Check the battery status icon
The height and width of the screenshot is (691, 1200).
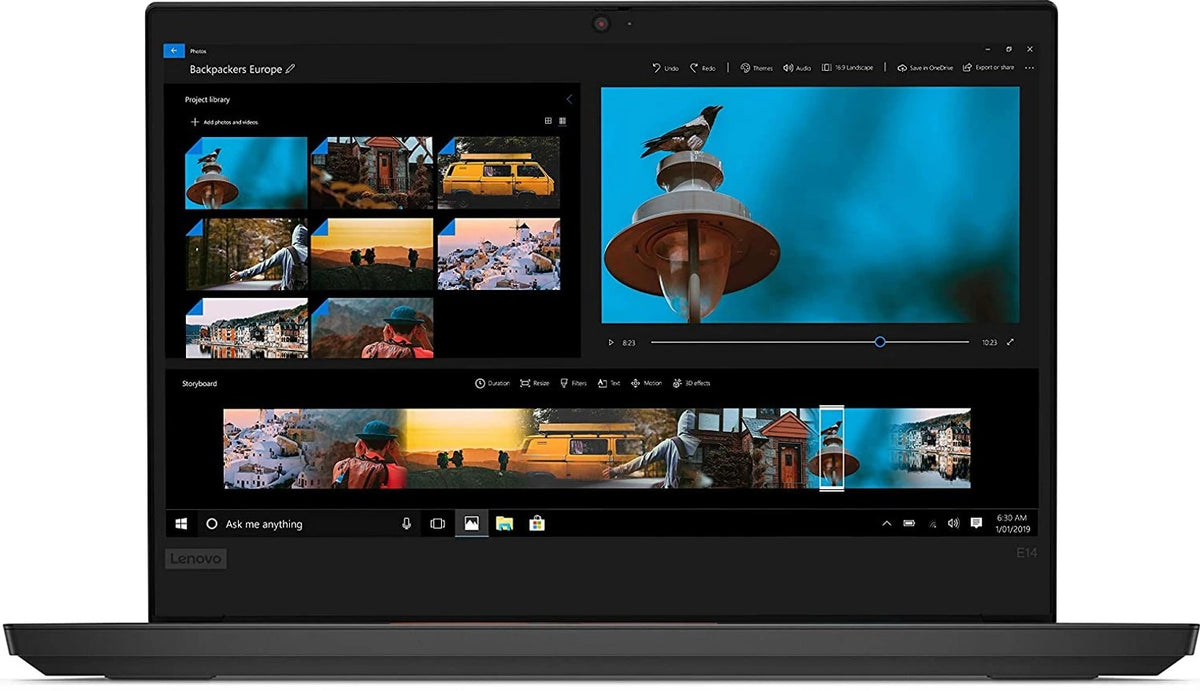pos(909,523)
